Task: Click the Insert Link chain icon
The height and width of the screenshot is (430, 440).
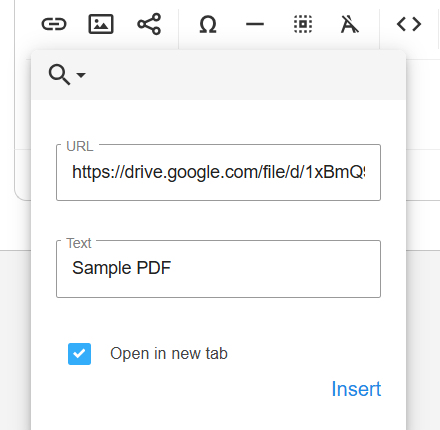Action: tap(54, 24)
